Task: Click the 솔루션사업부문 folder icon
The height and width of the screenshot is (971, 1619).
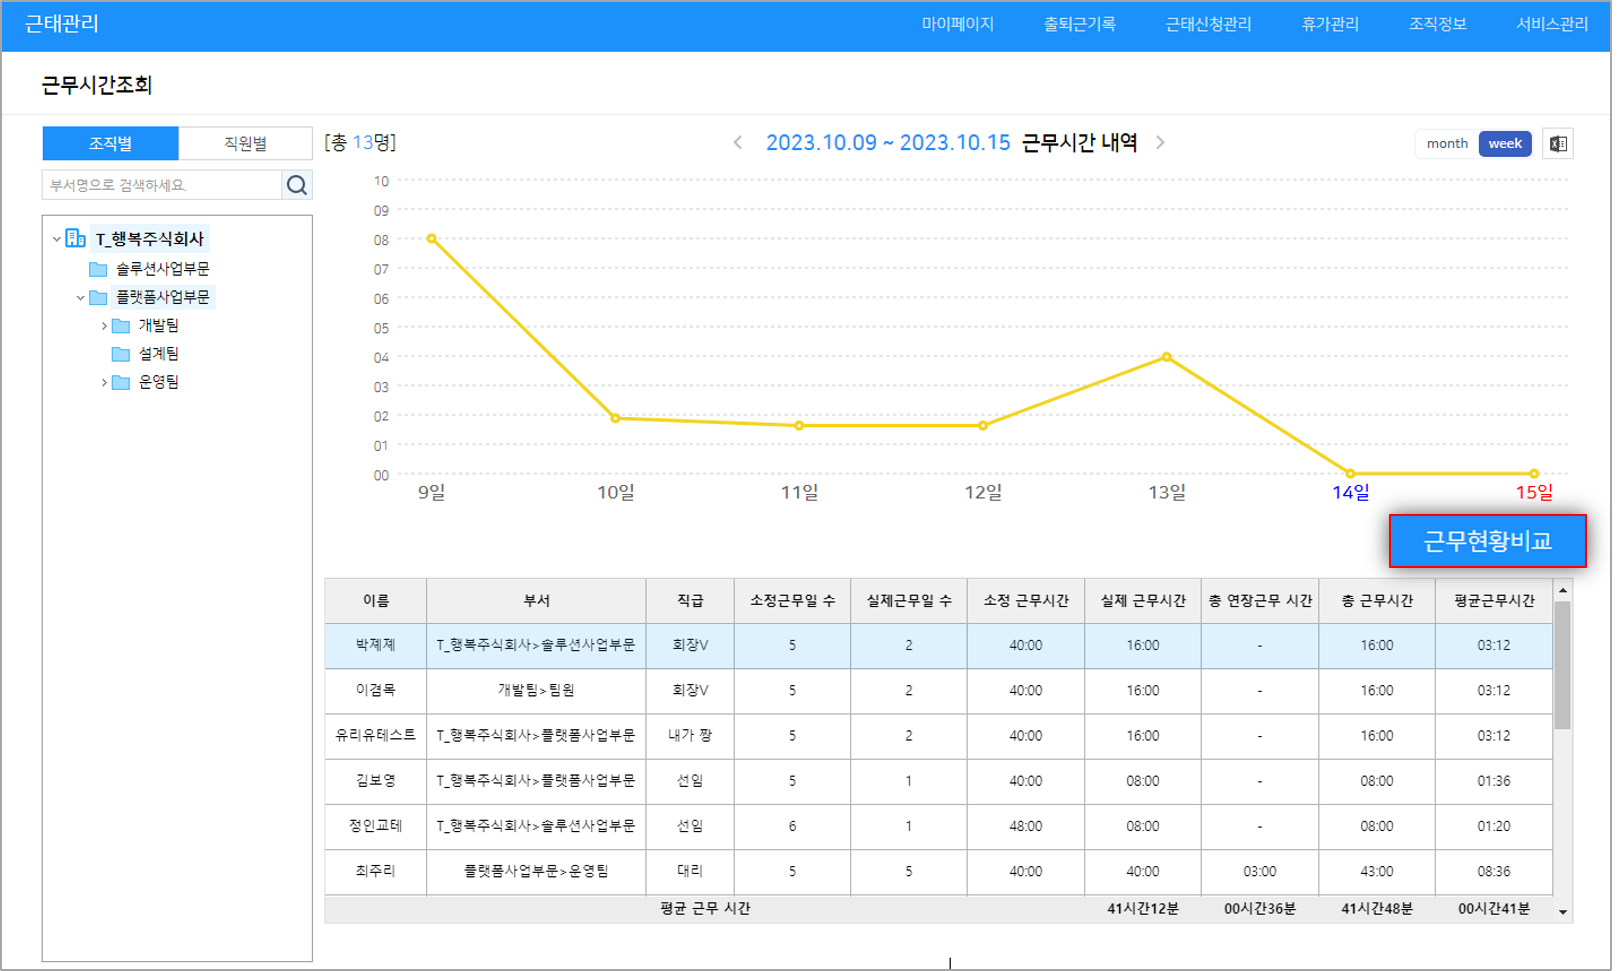Action: (98, 269)
